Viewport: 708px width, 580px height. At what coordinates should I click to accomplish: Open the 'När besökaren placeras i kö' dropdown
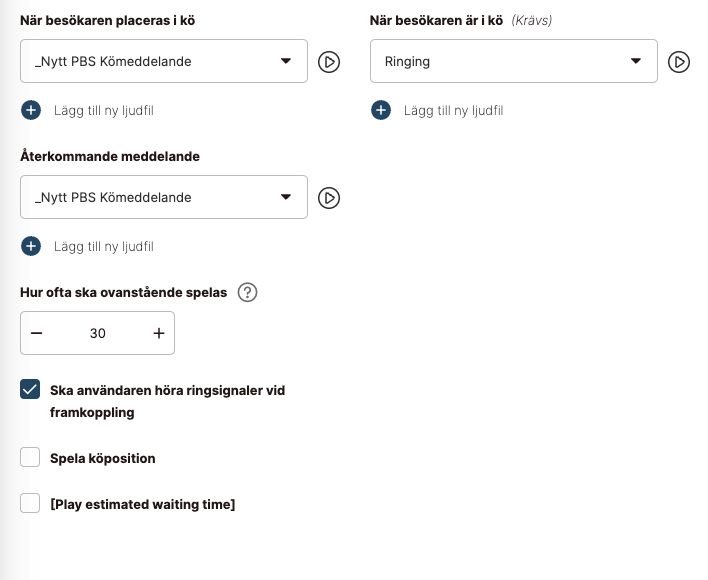pos(164,61)
